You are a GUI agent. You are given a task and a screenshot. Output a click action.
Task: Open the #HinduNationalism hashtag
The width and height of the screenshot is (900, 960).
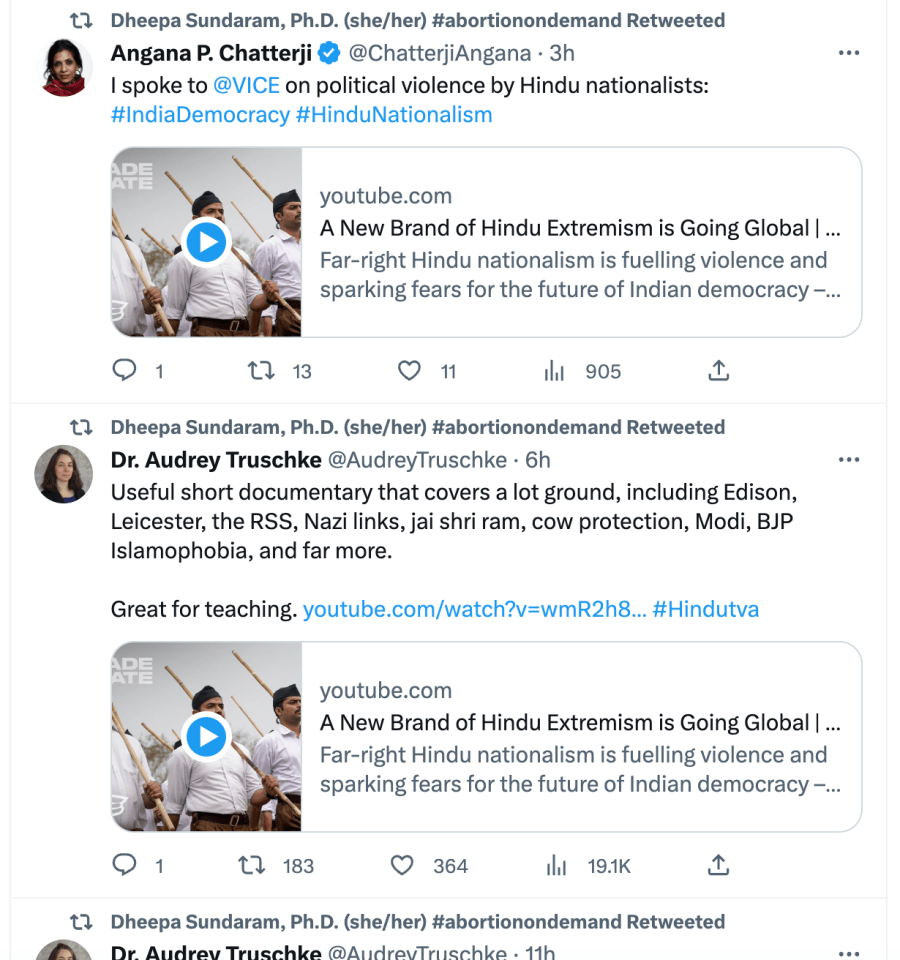pos(394,114)
